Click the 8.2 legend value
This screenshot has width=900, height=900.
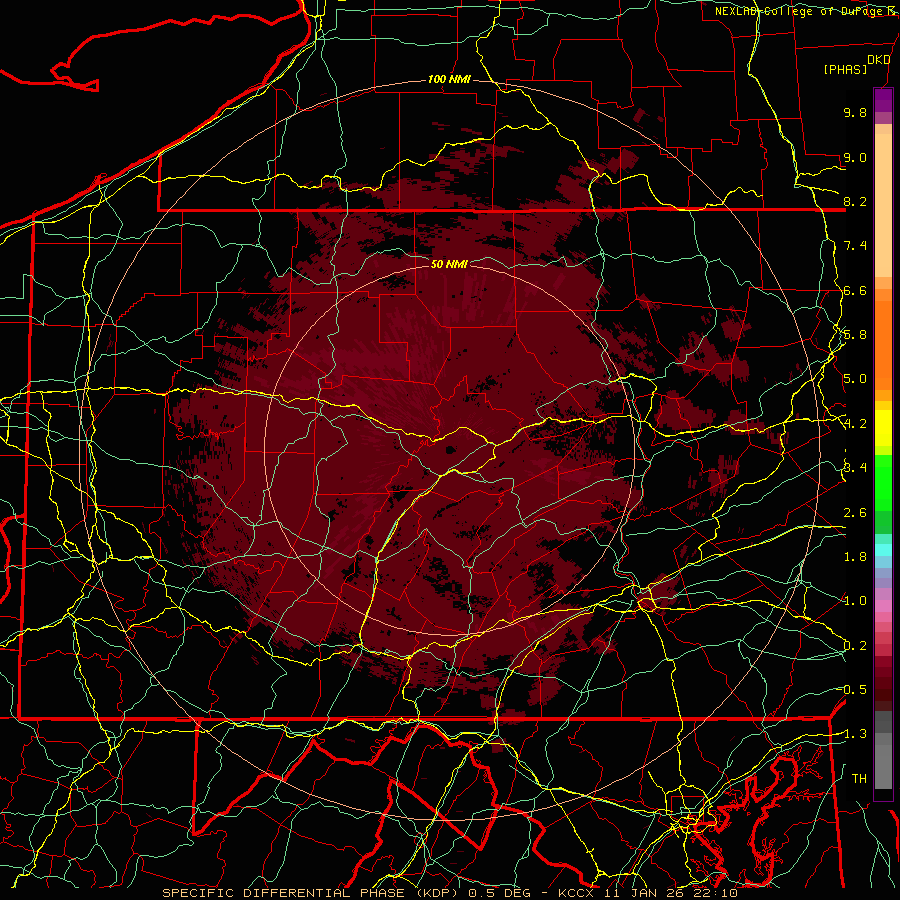855,201
